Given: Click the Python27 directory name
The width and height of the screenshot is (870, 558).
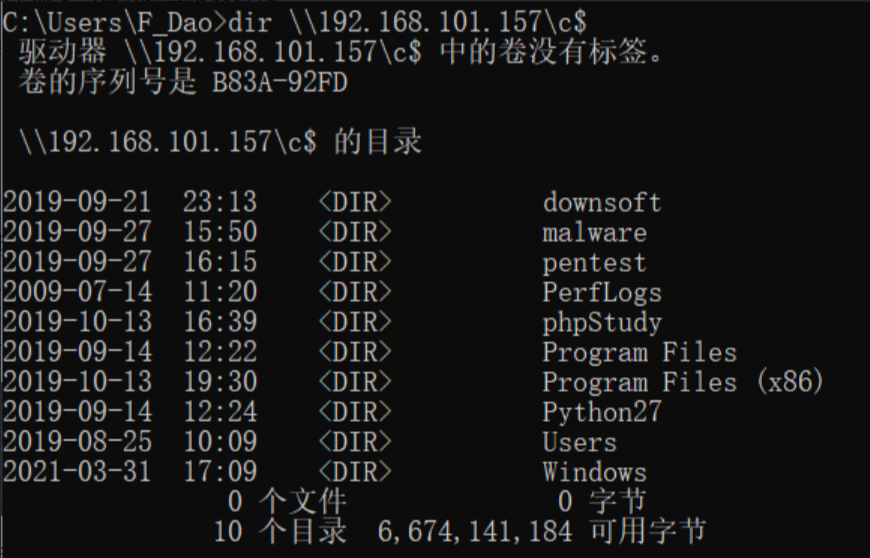Looking at the screenshot, I should click(602, 412).
